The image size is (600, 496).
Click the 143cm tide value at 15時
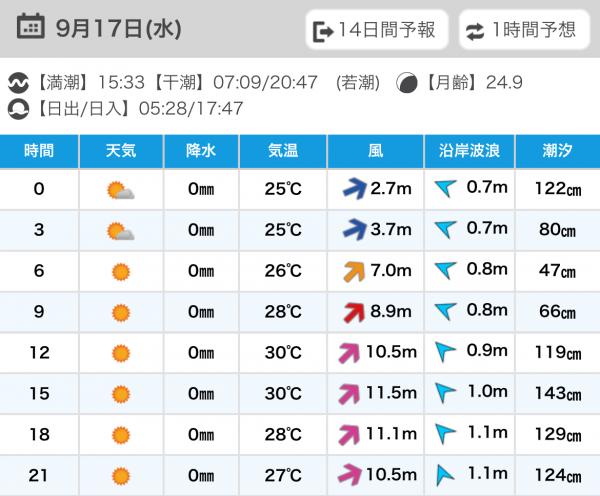pyautogui.click(x=558, y=393)
